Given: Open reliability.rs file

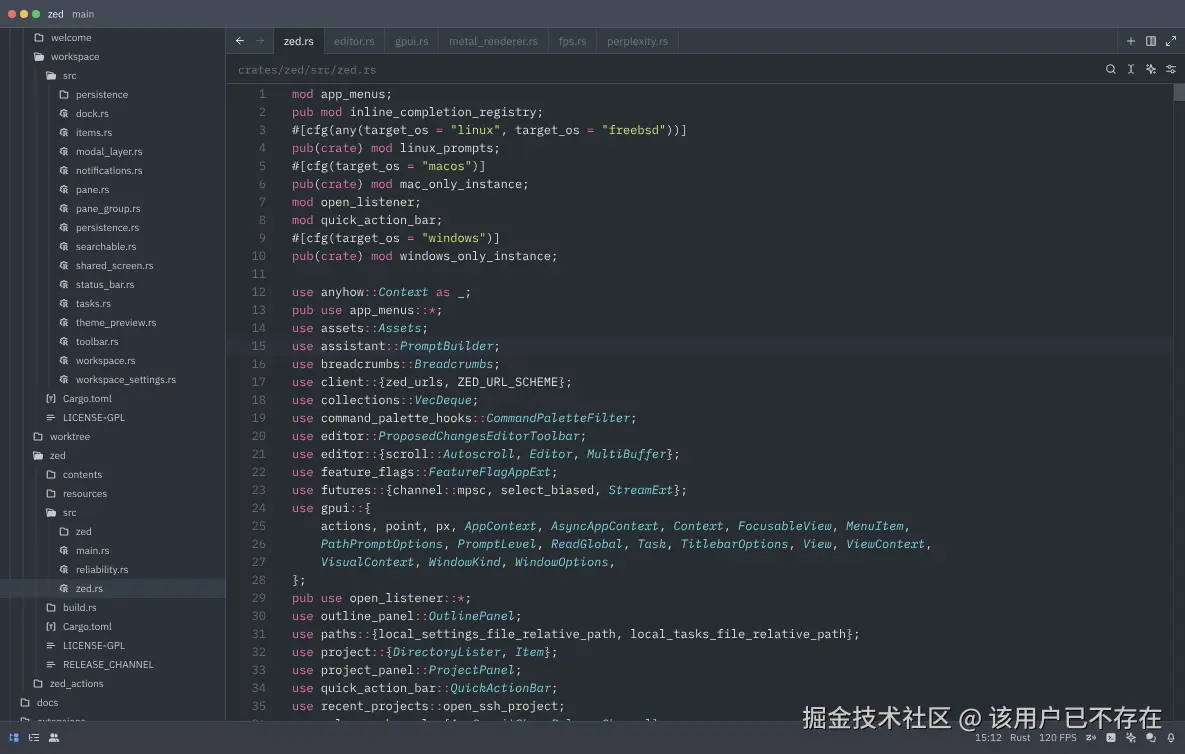Looking at the screenshot, I should [x=113, y=570].
